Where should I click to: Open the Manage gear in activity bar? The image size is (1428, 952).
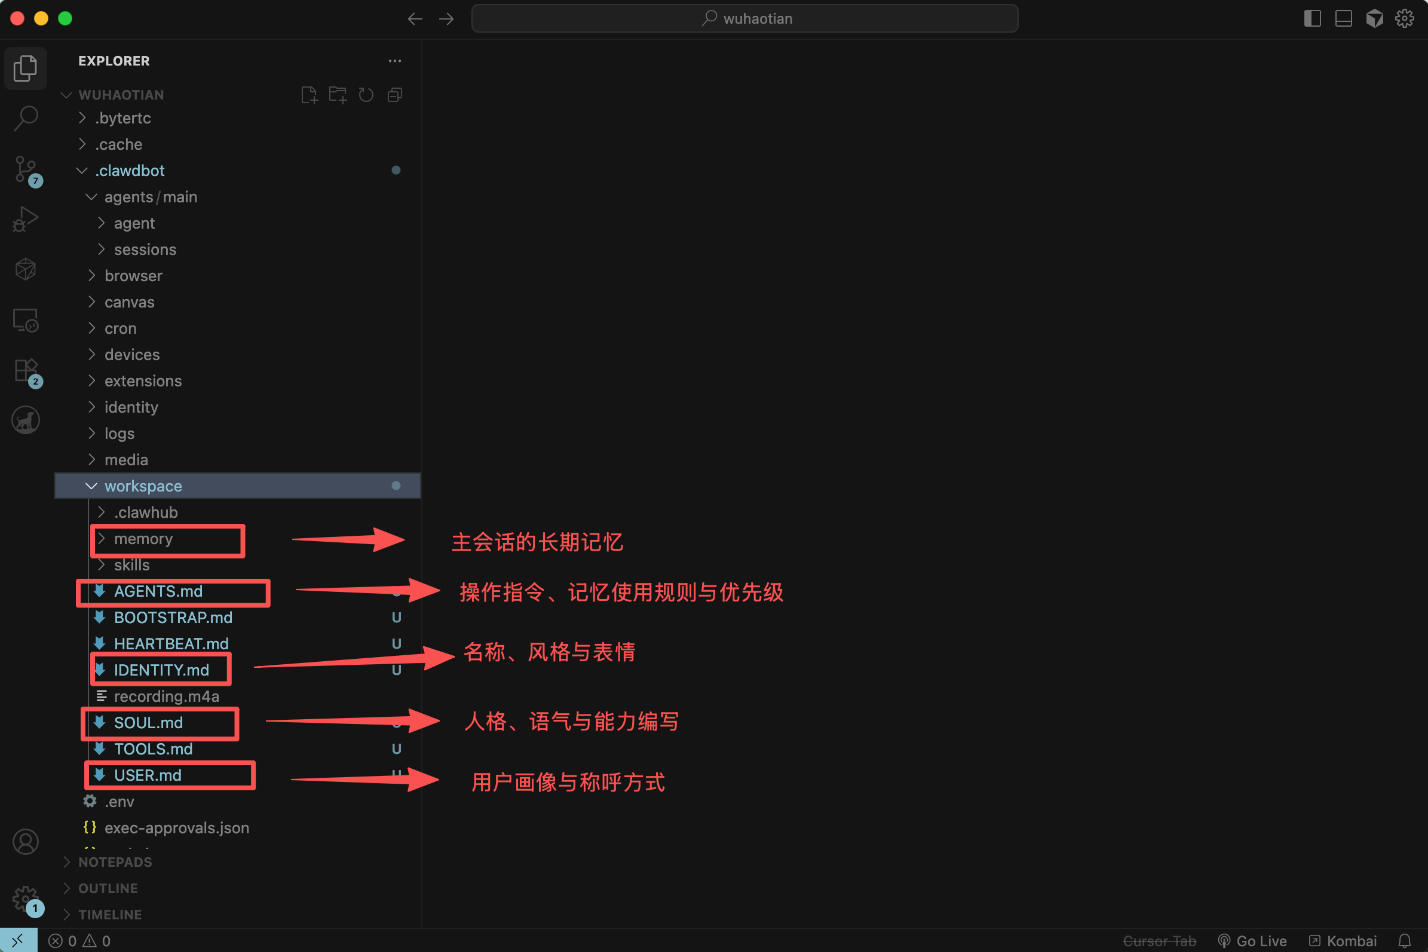[26, 898]
